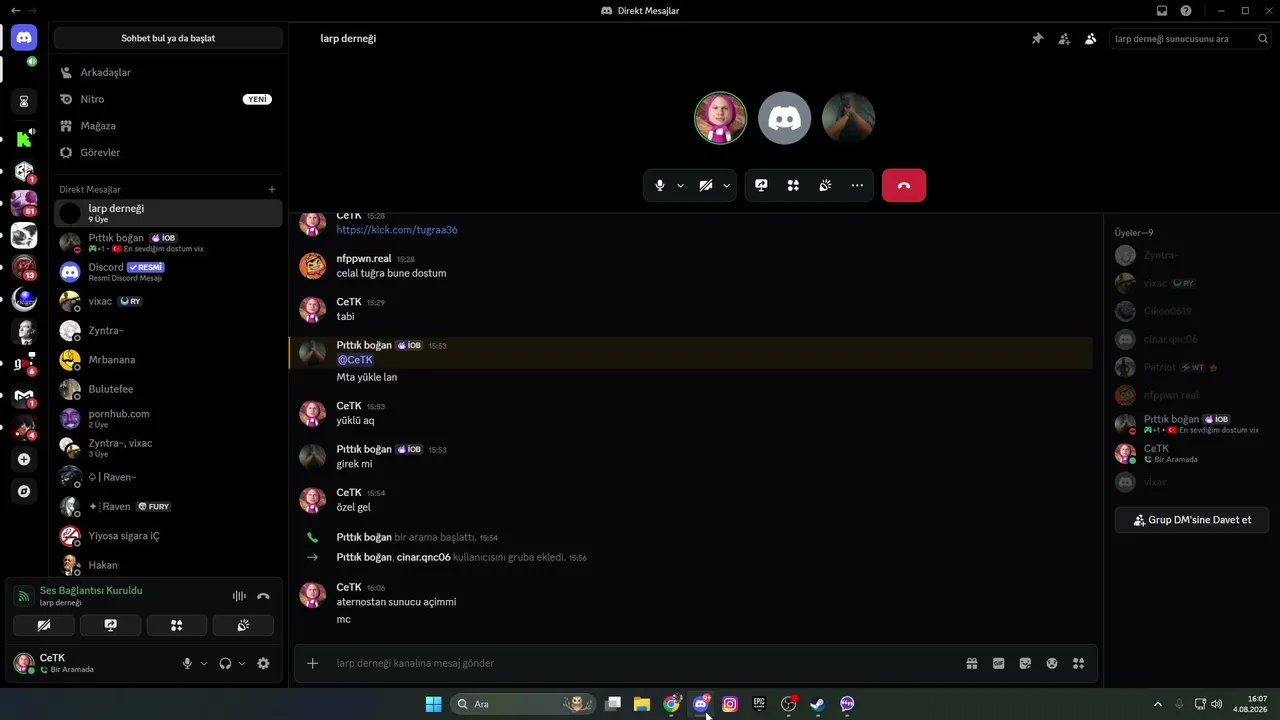
Task: Open pinned messages in the chat header
Action: pos(1037,39)
